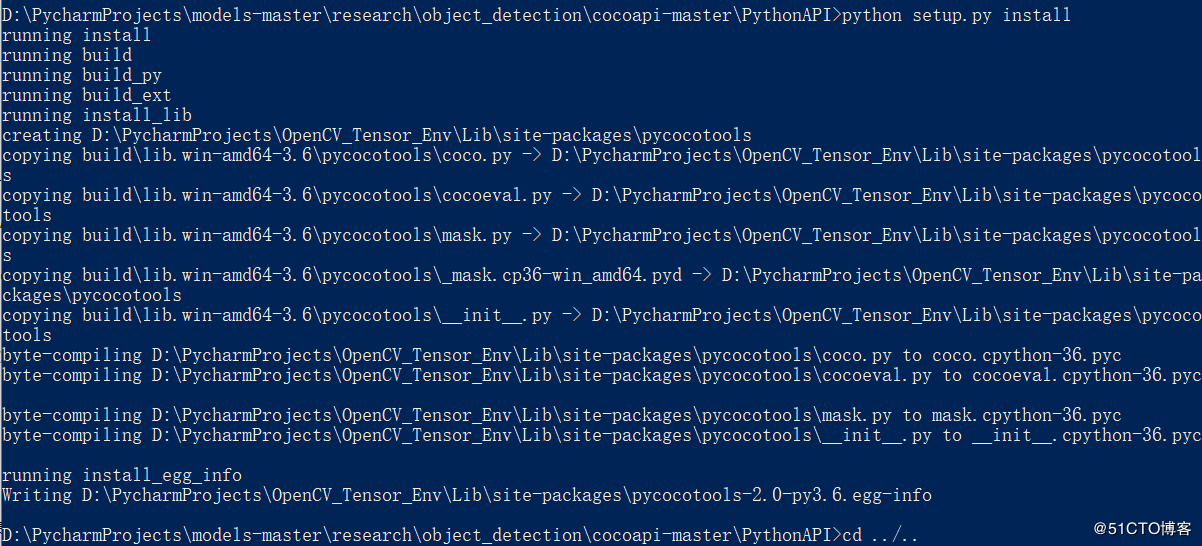The width and height of the screenshot is (1202, 546).
Task: Click the "coco.cpython-36.pyc" text
Action: pyautogui.click(x=1027, y=355)
